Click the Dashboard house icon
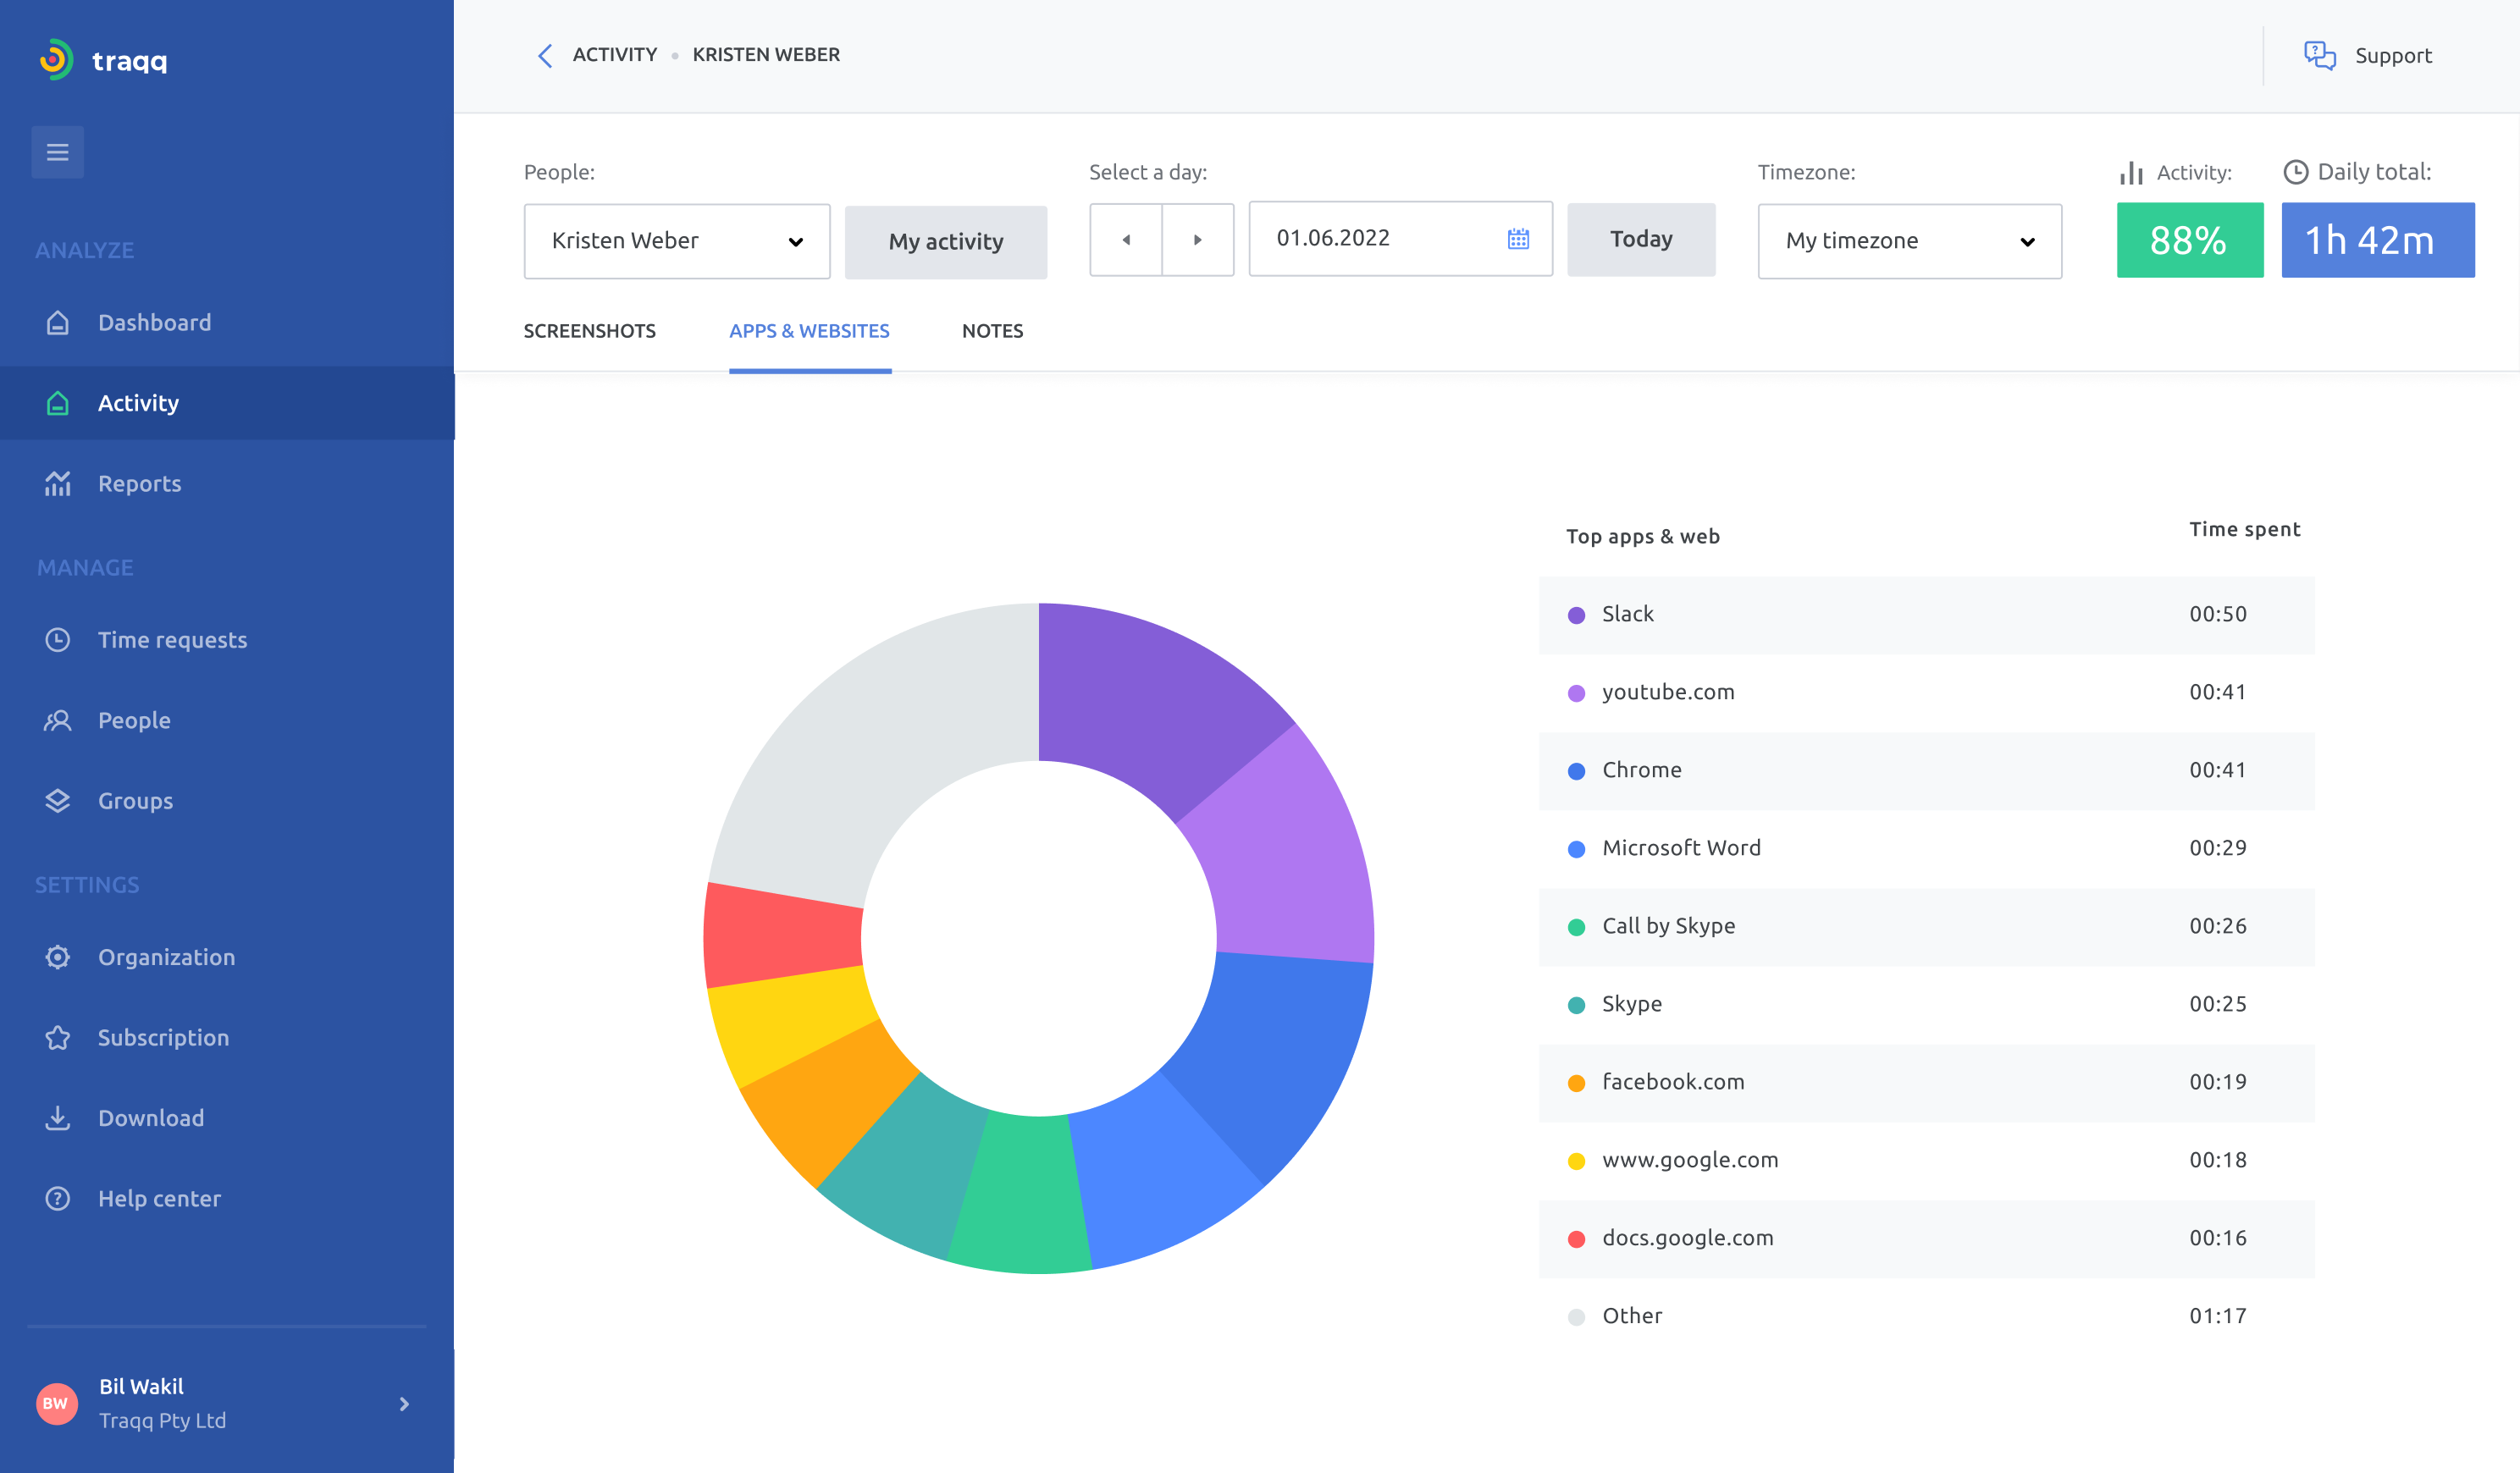This screenshot has height=1473, width=2520. (x=58, y=322)
